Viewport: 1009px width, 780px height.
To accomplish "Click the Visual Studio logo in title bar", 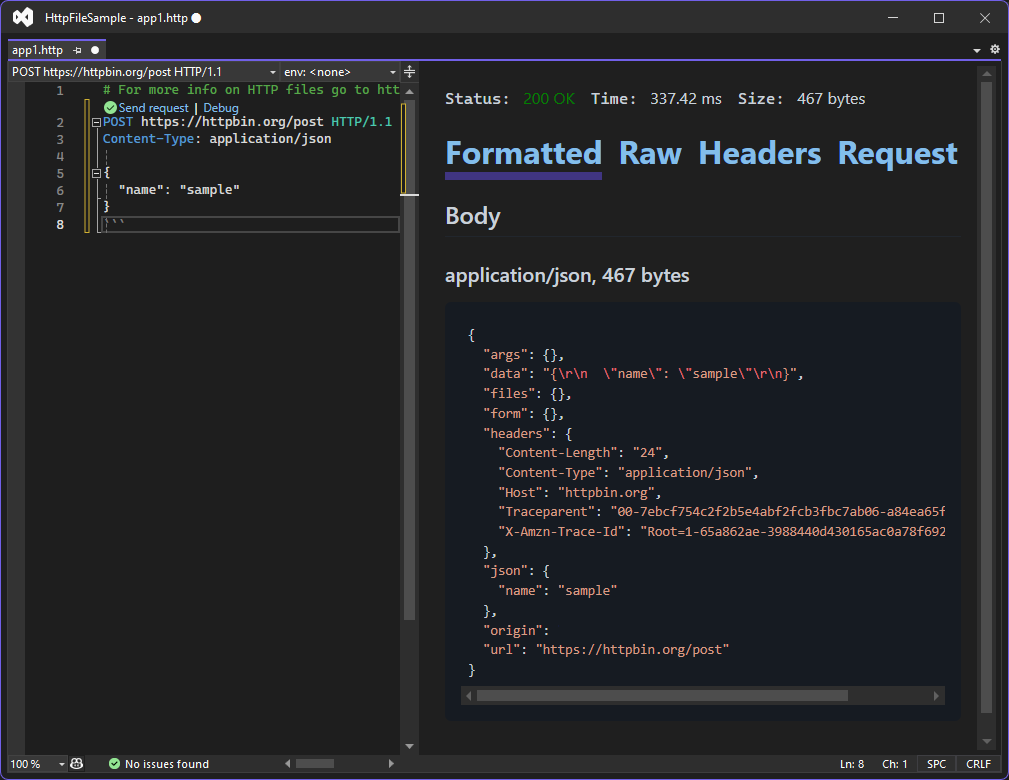I will [x=22, y=16].
